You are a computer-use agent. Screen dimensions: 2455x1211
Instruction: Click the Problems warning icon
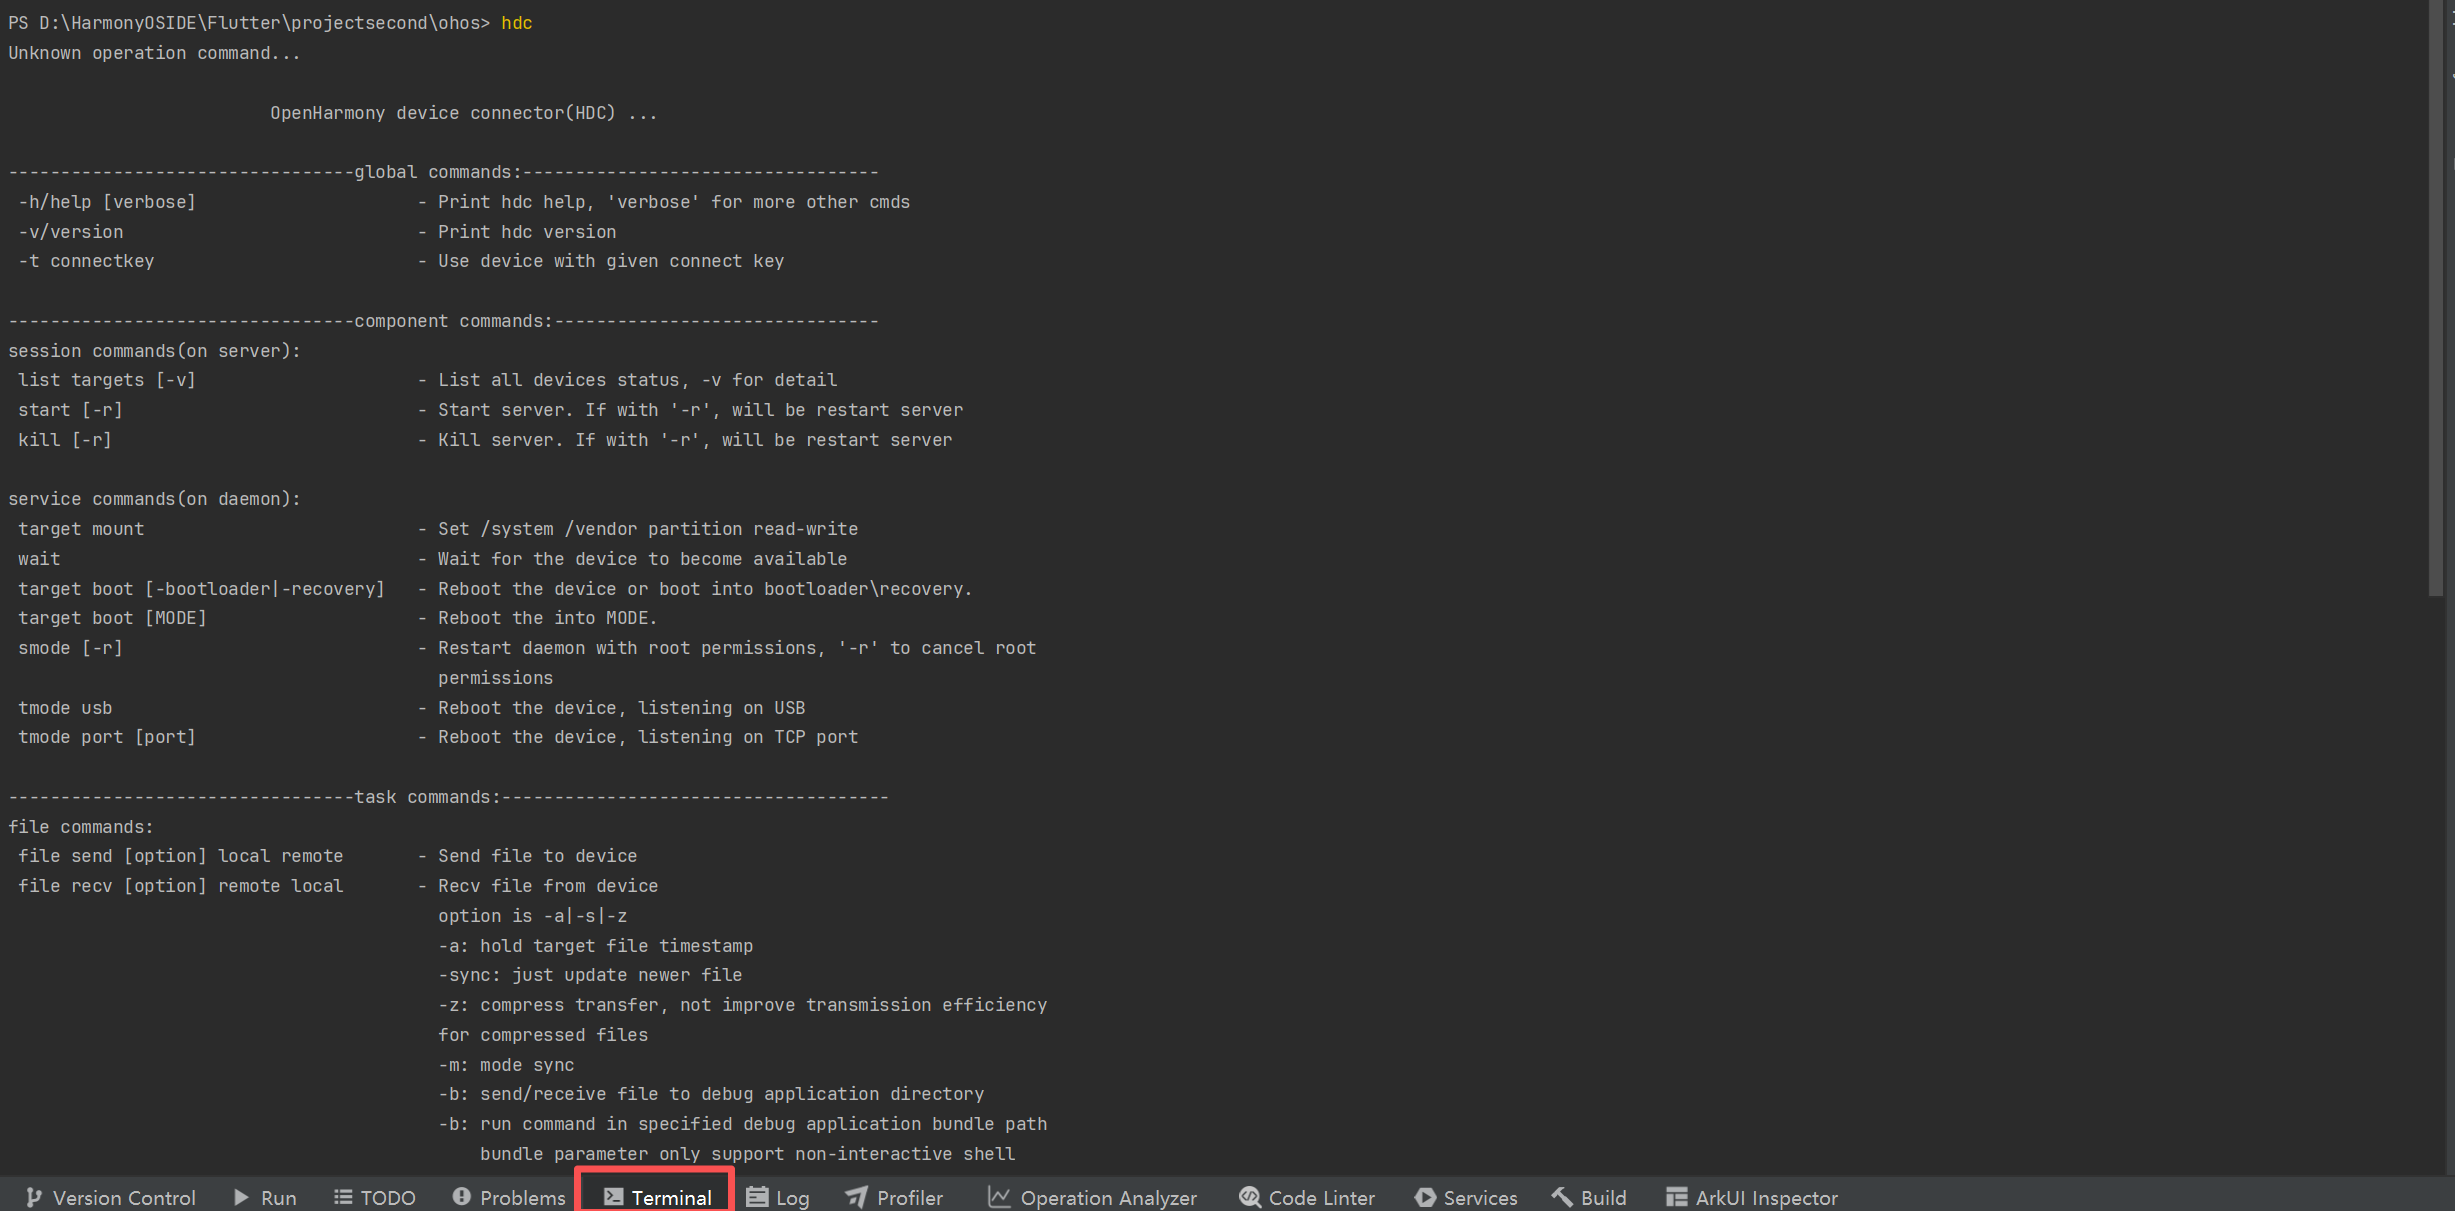pyautogui.click(x=461, y=1196)
